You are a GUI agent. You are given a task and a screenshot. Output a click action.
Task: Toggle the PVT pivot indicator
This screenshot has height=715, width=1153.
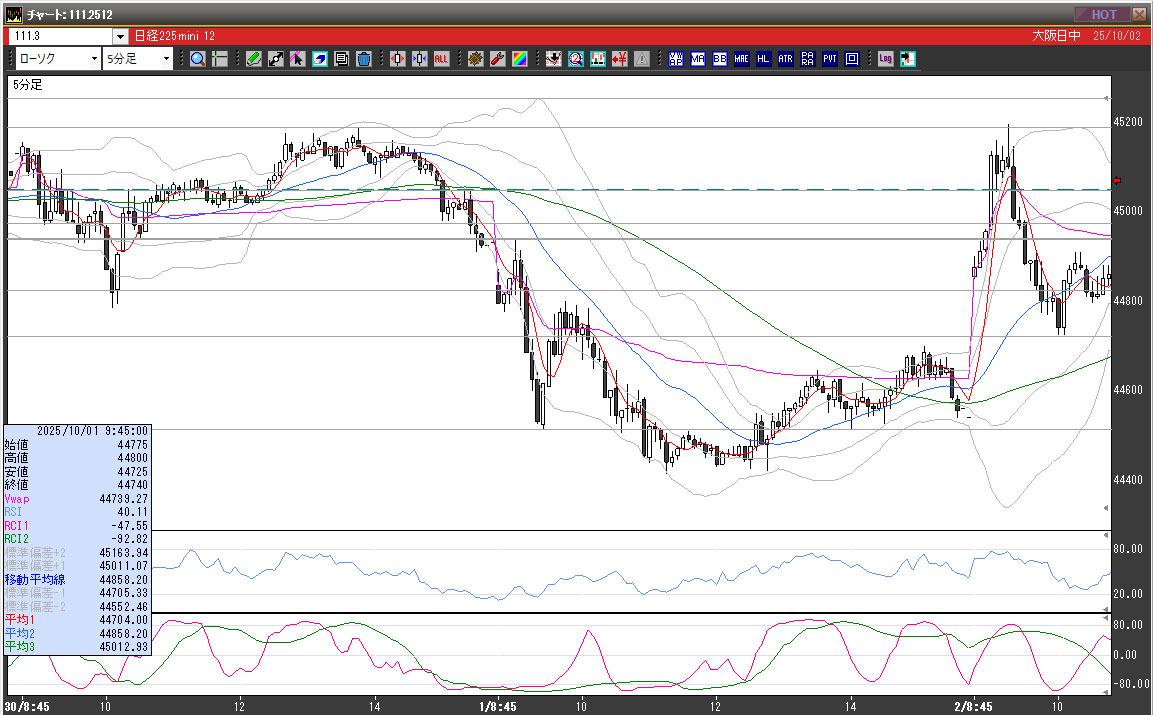(x=830, y=59)
